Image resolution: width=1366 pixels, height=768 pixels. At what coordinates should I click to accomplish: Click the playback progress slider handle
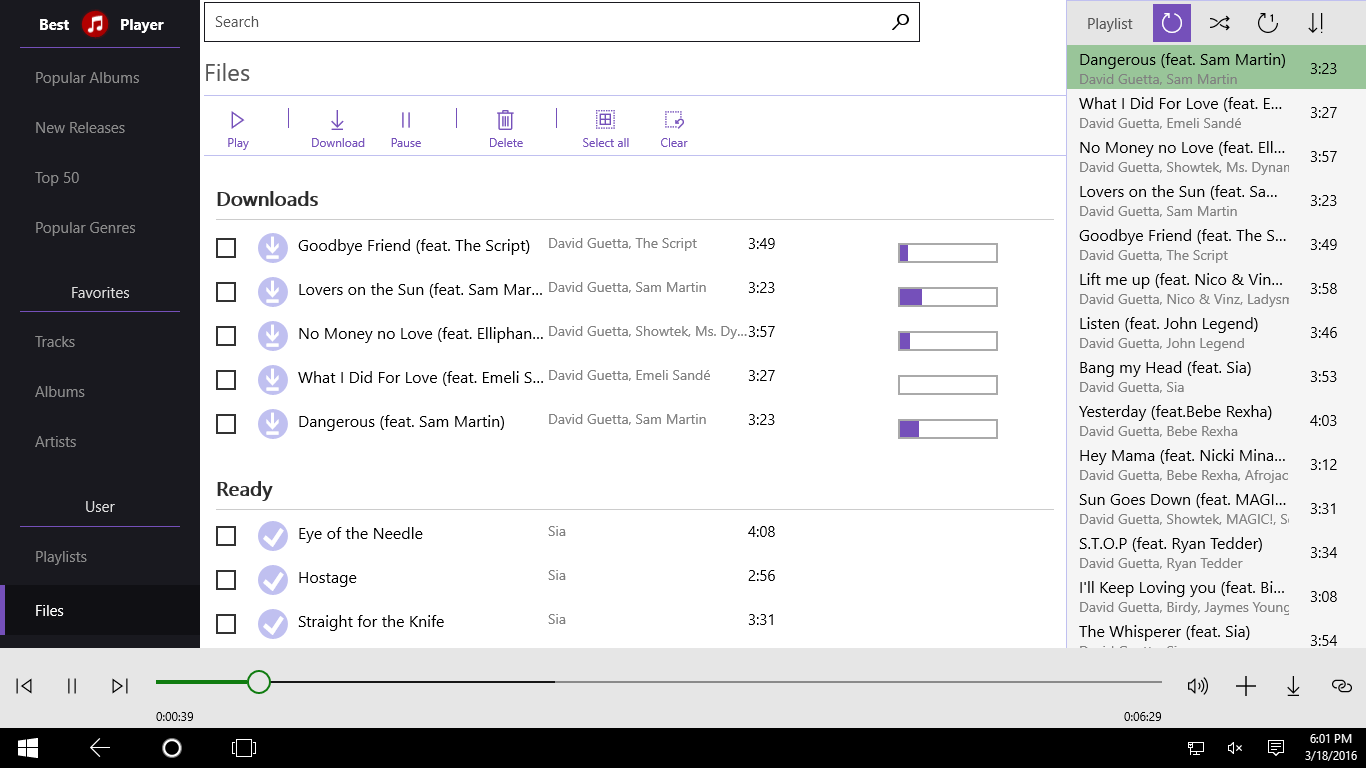pos(258,681)
